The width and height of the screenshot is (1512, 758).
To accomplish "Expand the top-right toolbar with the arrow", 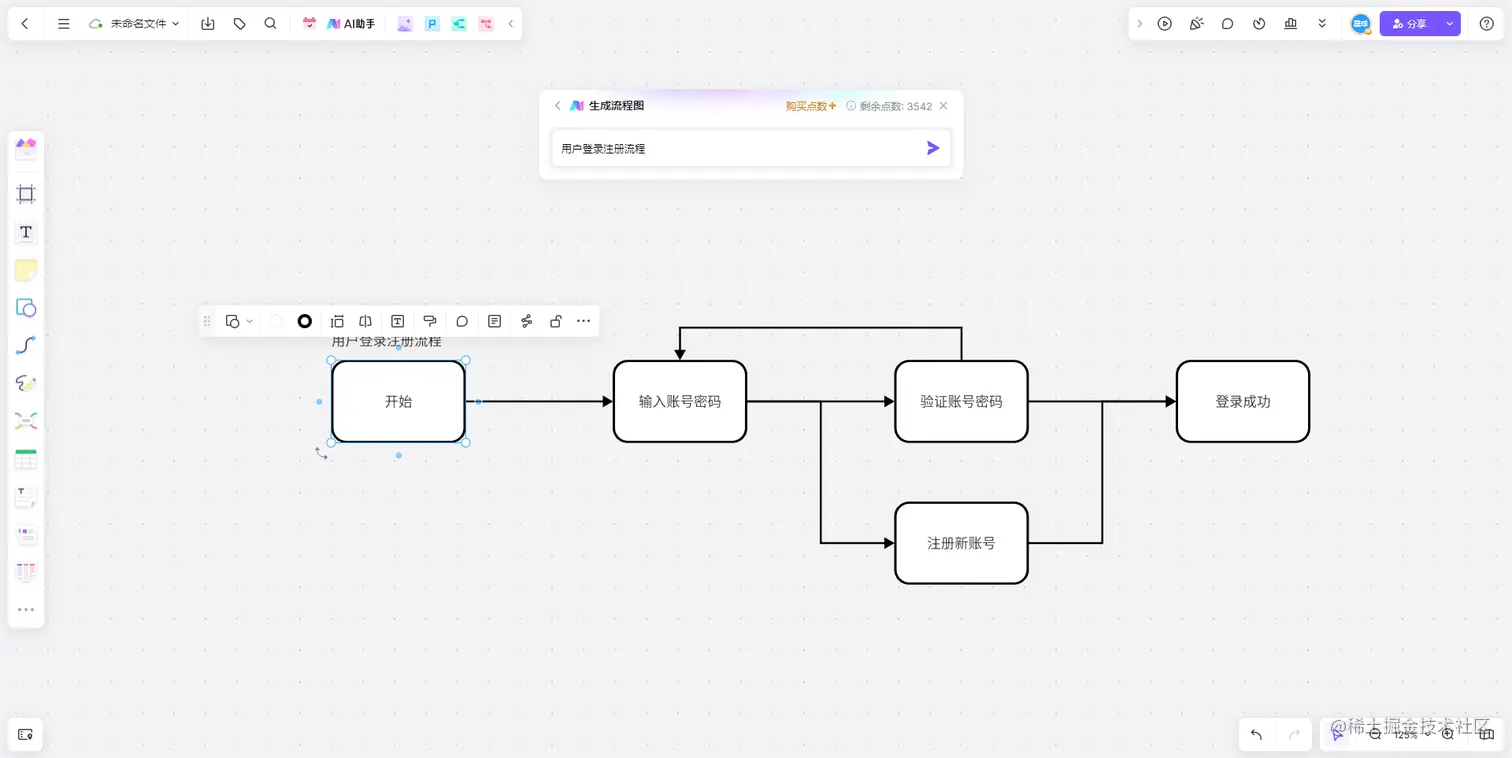I will tap(1139, 24).
